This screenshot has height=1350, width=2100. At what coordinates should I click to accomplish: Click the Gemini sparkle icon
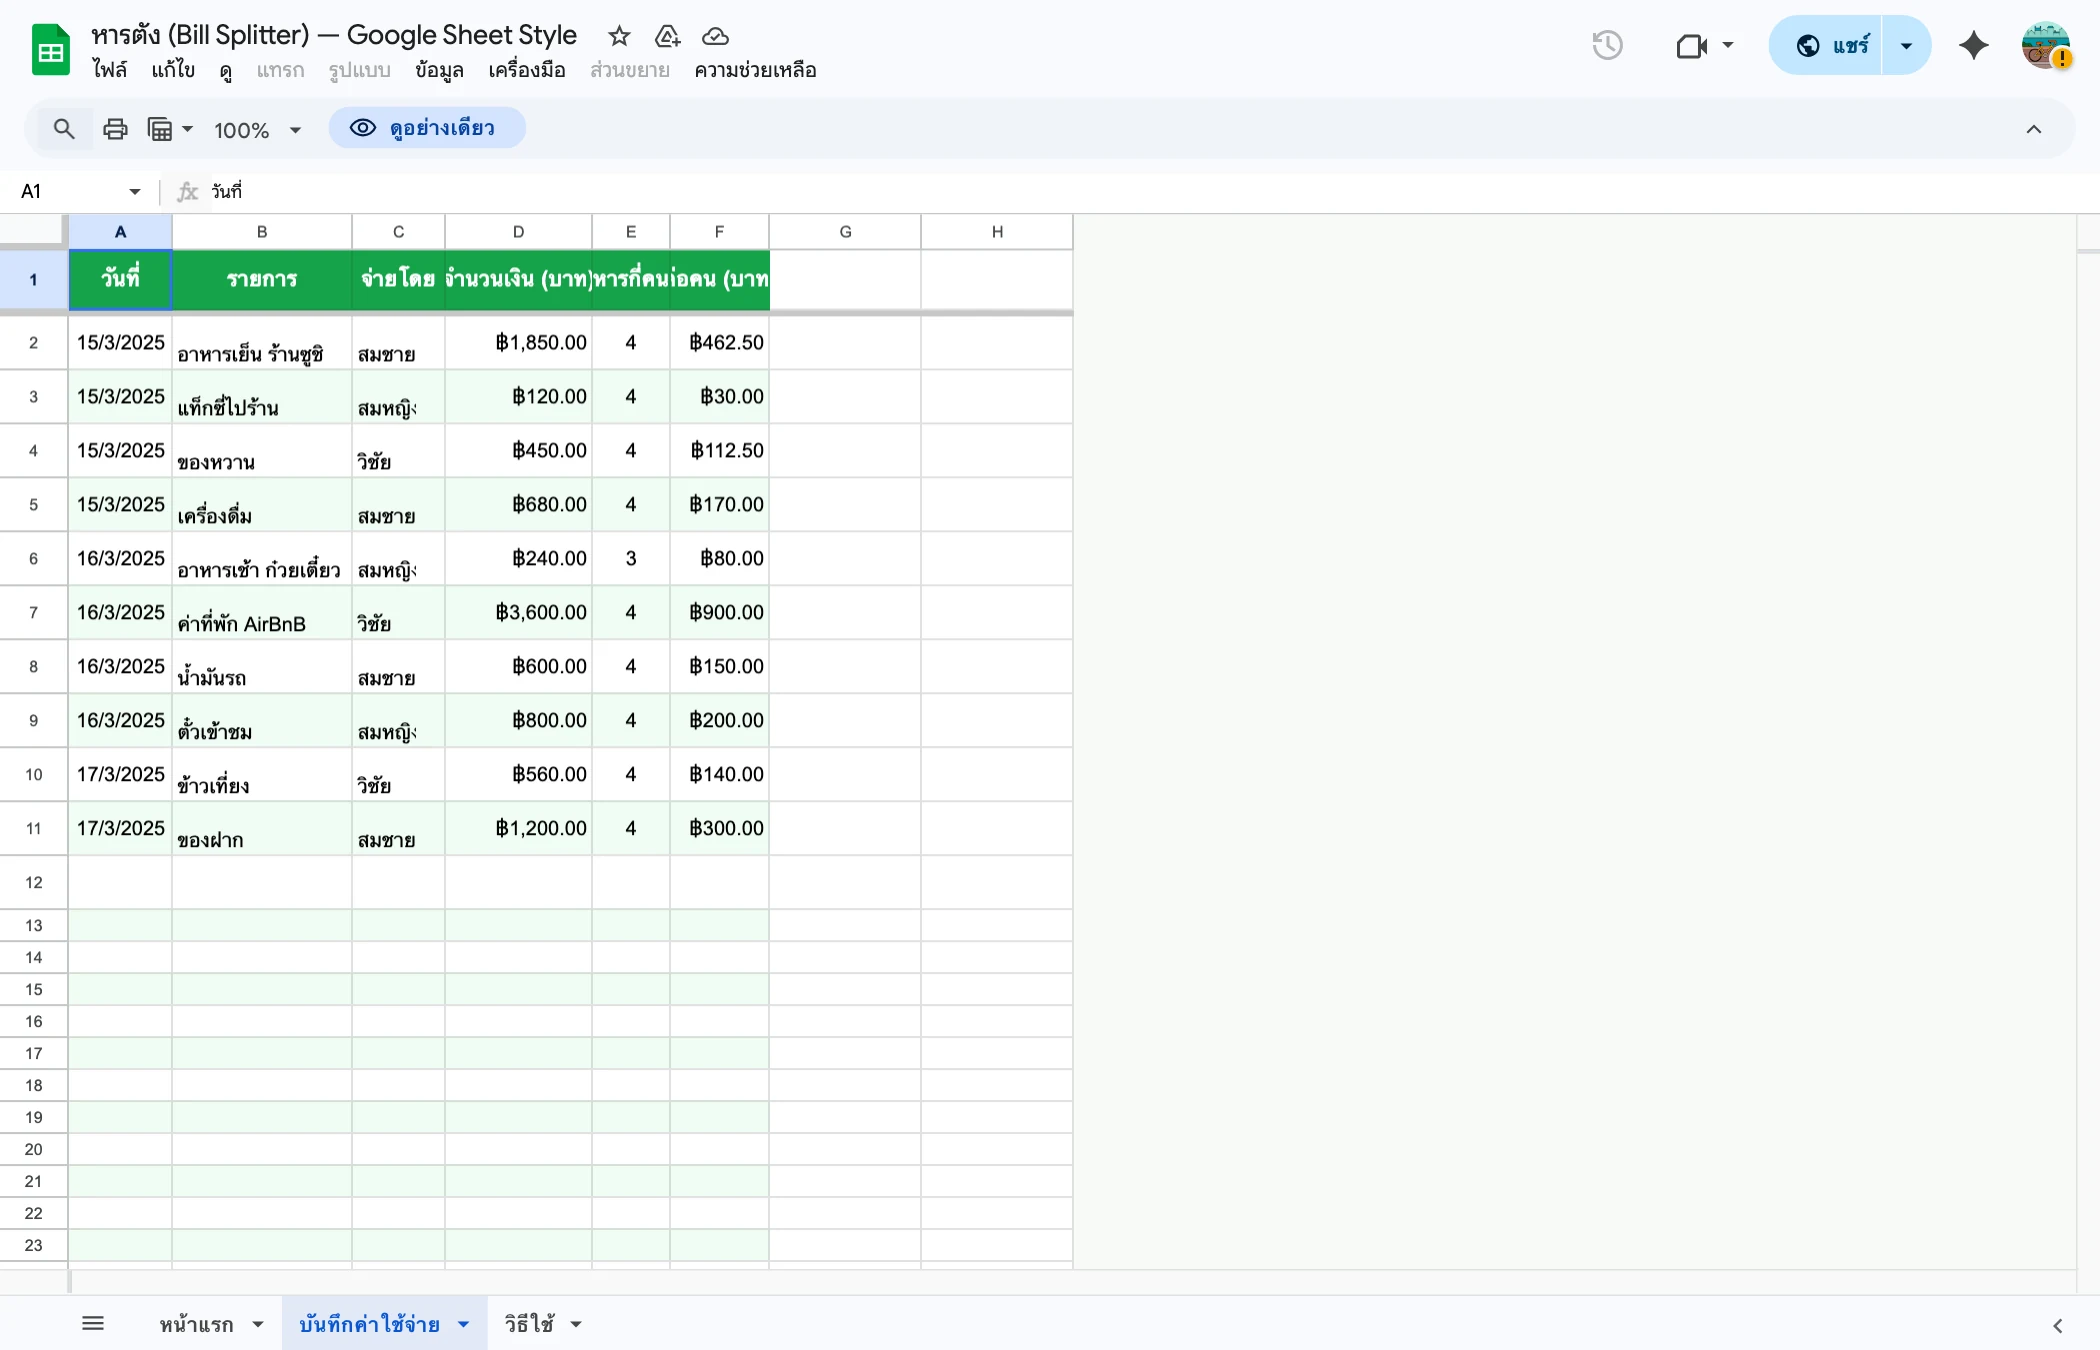(x=1973, y=45)
